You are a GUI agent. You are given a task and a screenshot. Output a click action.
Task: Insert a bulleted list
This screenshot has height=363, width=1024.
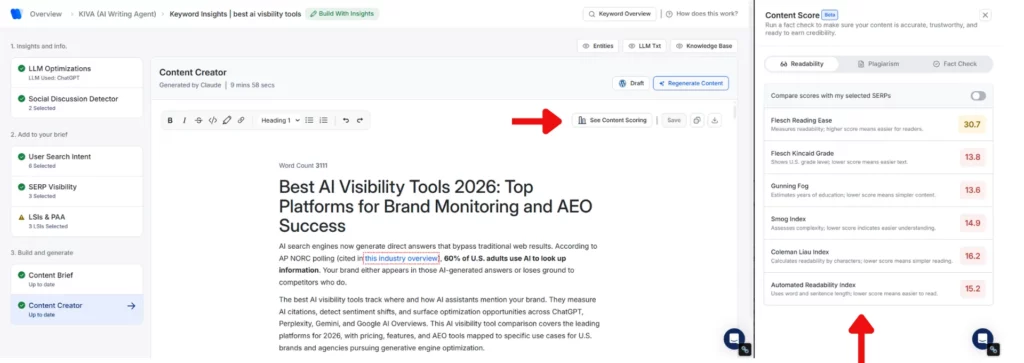point(310,120)
